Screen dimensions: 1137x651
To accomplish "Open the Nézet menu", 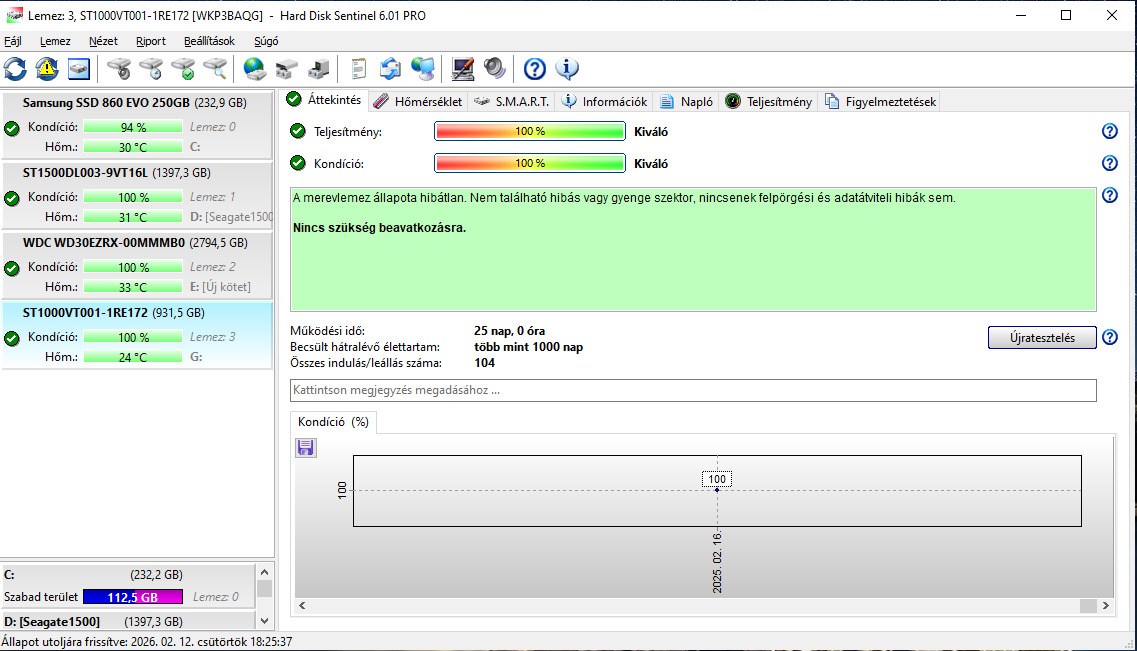I will 103,41.
